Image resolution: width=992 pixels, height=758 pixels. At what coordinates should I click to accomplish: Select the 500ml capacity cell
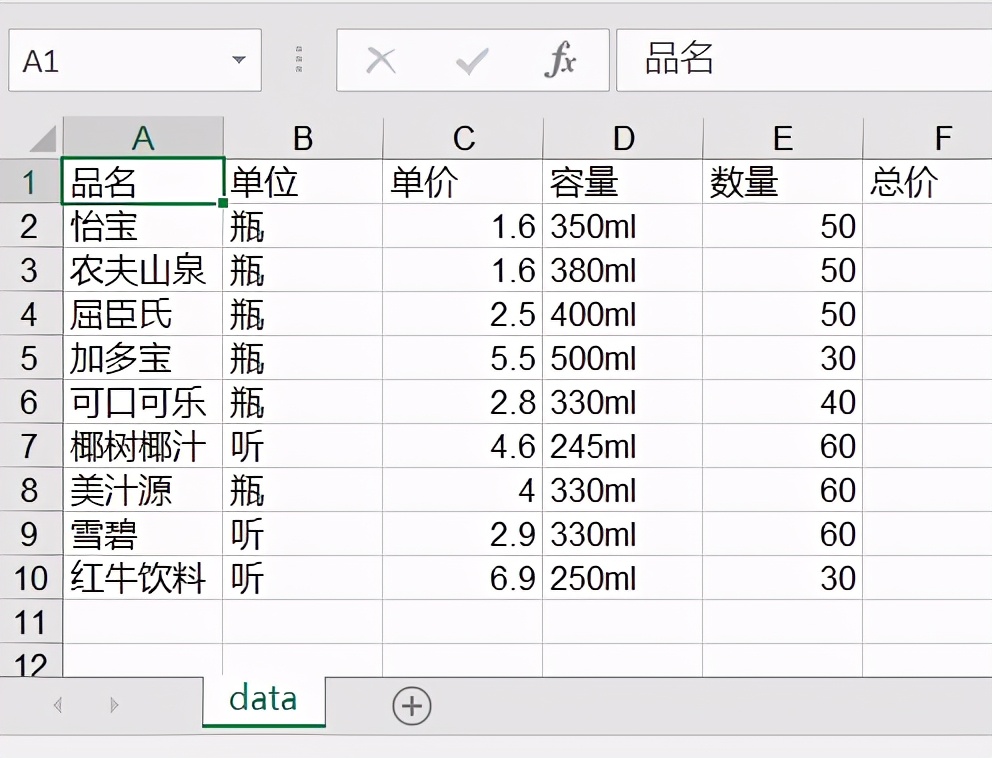pyautogui.click(x=623, y=358)
